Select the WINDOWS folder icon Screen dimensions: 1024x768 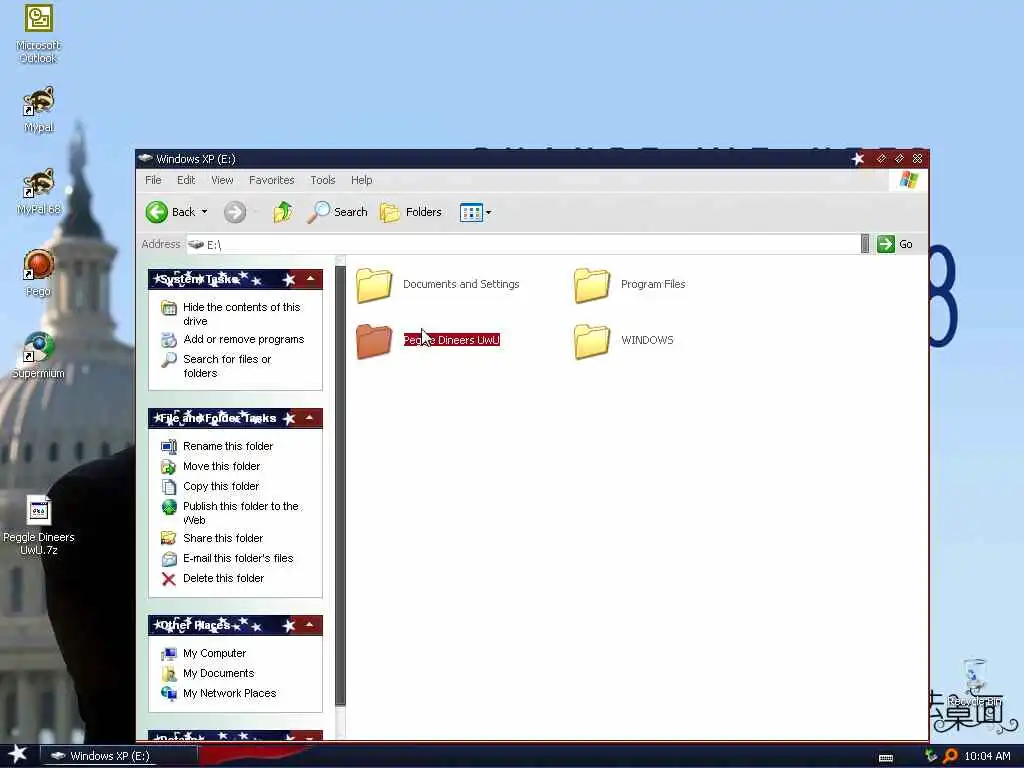pos(592,342)
